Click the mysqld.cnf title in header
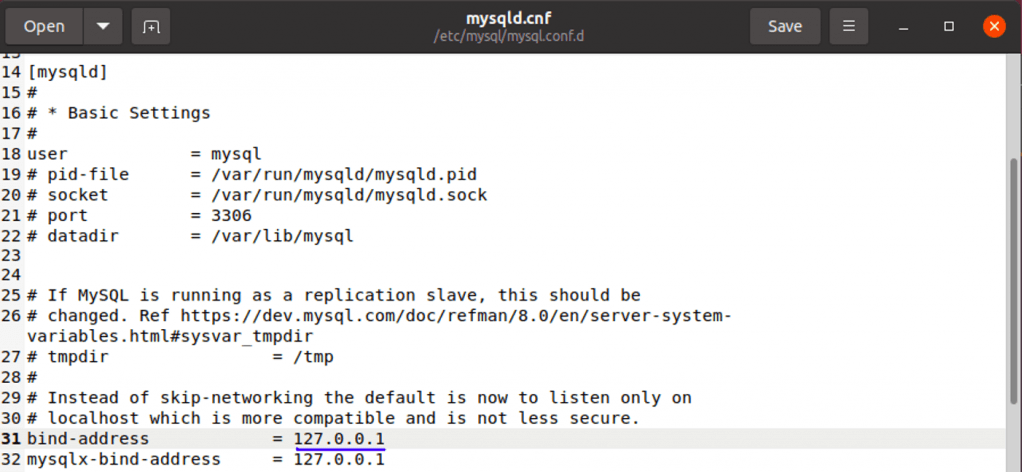The width and height of the screenshot is (1024, 472). [x=510, y=18]
